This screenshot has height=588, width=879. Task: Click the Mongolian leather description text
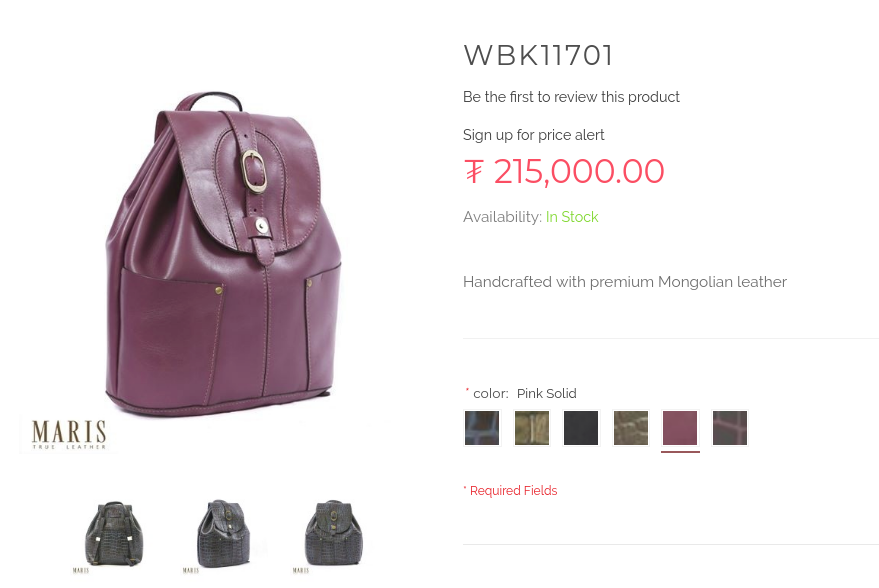(x=624, y=282)
